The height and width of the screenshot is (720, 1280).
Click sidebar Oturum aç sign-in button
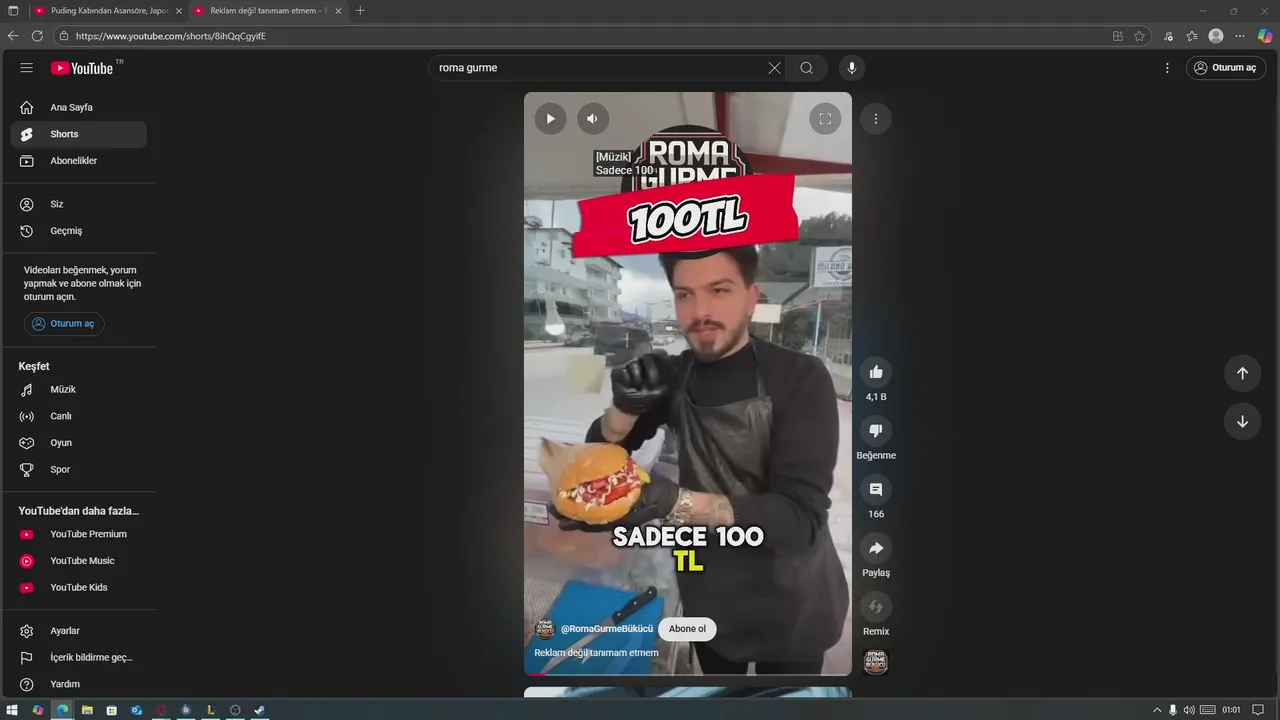pyautogui.click(x=64, y=324)
